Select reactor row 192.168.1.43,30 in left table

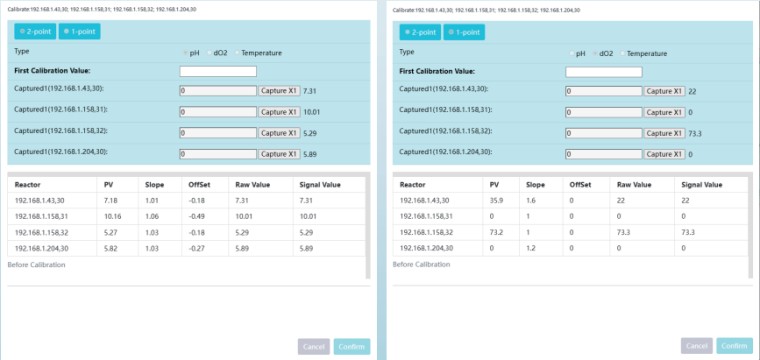click(187, 201)
